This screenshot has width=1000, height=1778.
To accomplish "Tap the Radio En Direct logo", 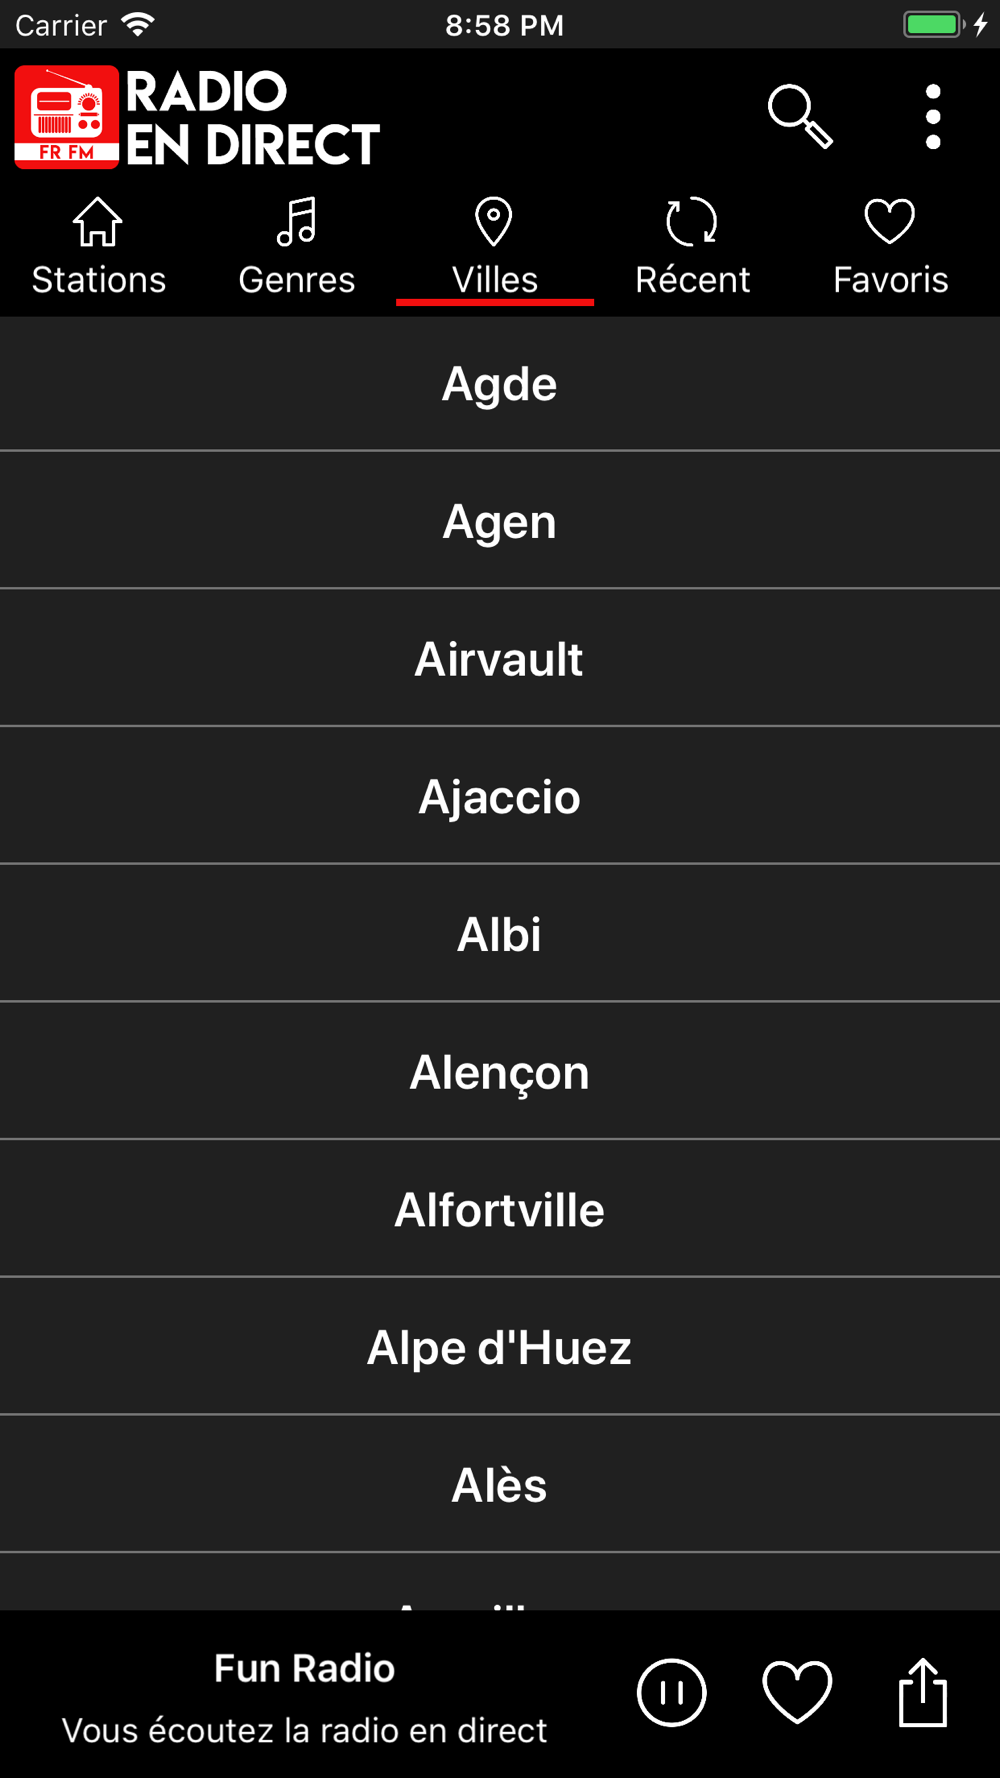I will 197,117.
